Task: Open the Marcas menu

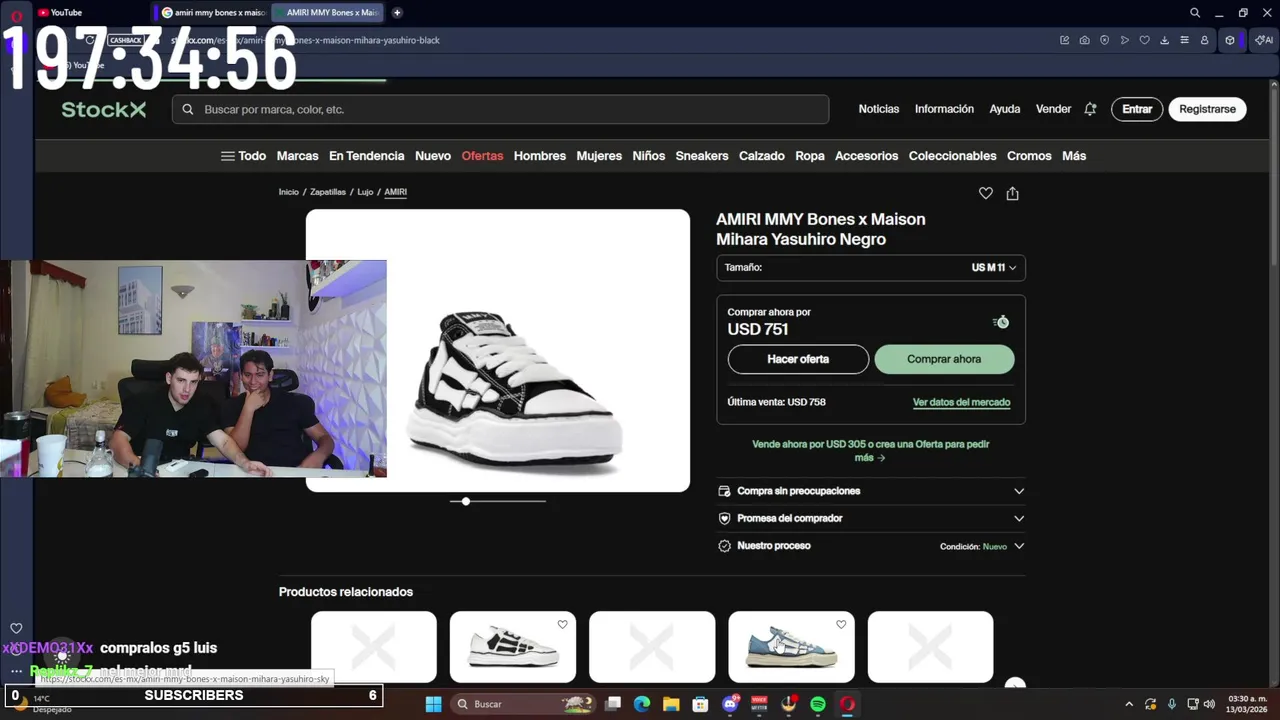Action: [297, 156]
